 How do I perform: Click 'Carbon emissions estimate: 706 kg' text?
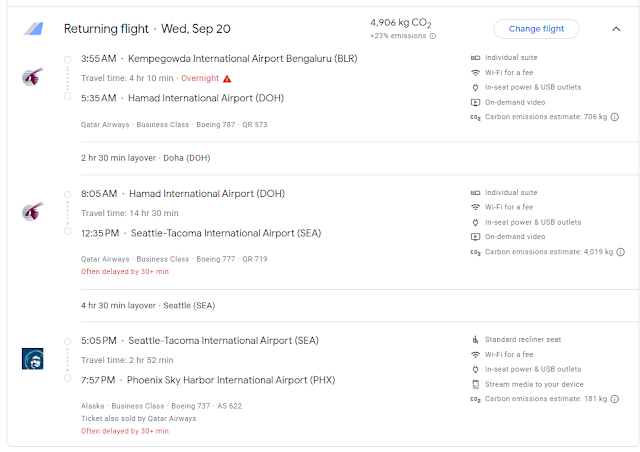546,117
